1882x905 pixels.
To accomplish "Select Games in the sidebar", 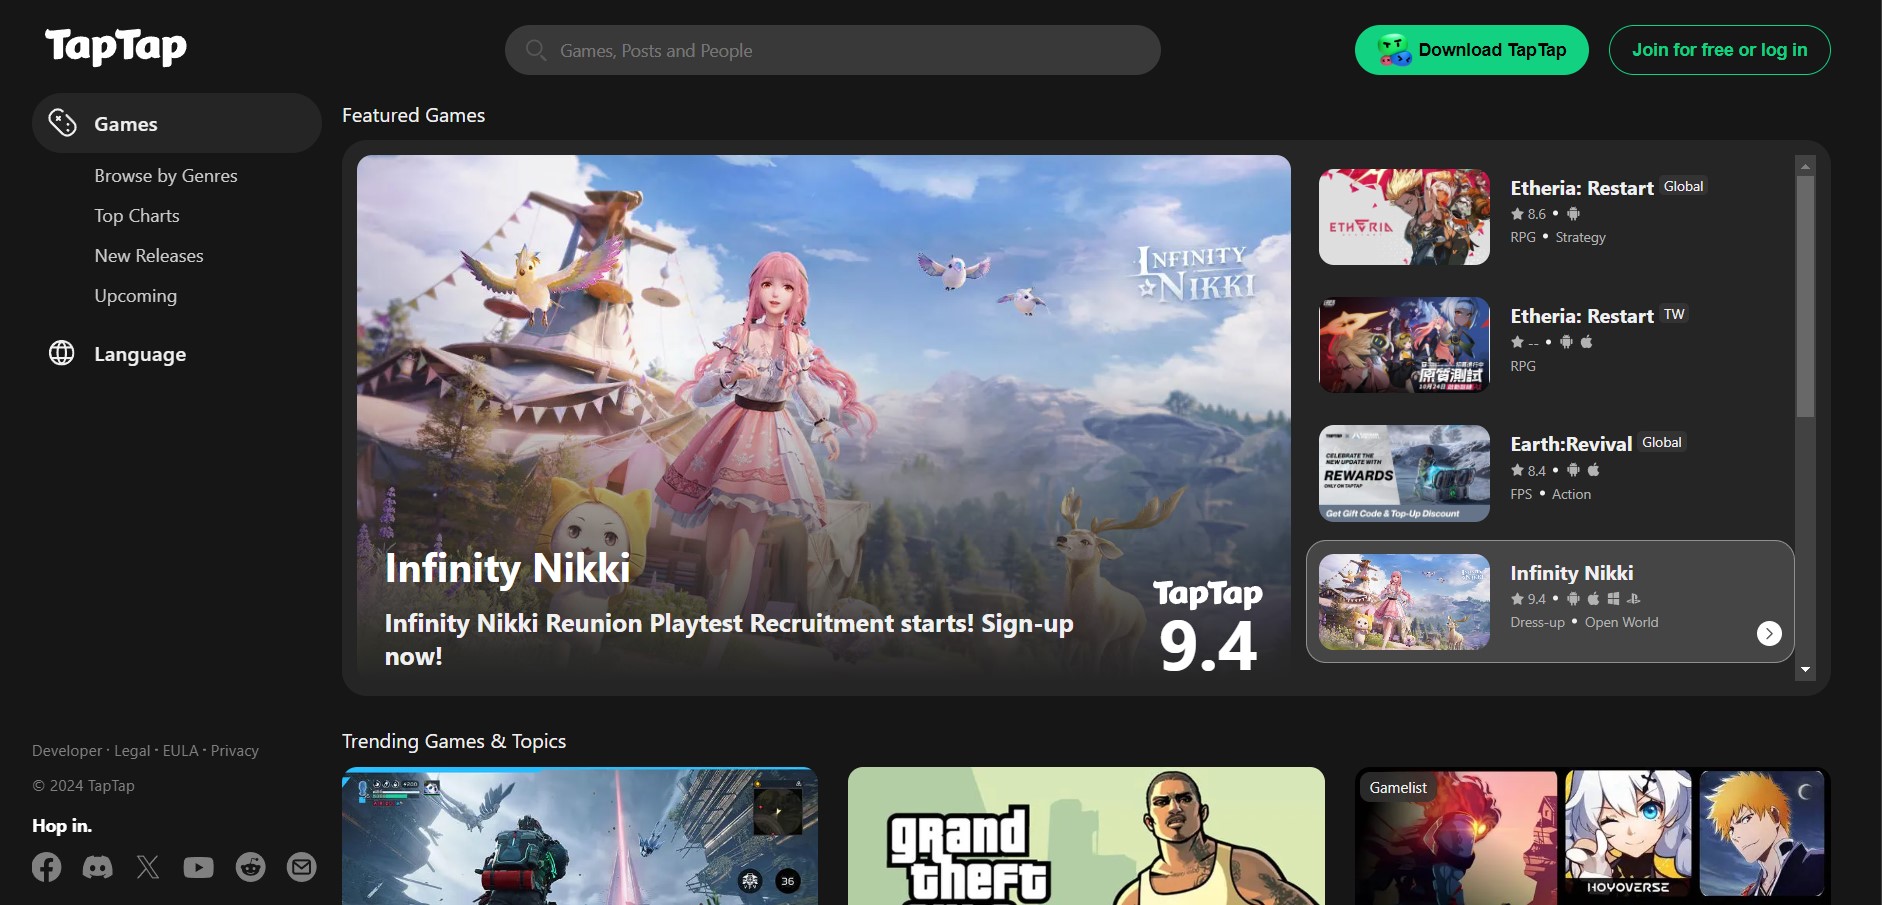I will (177, 123).
